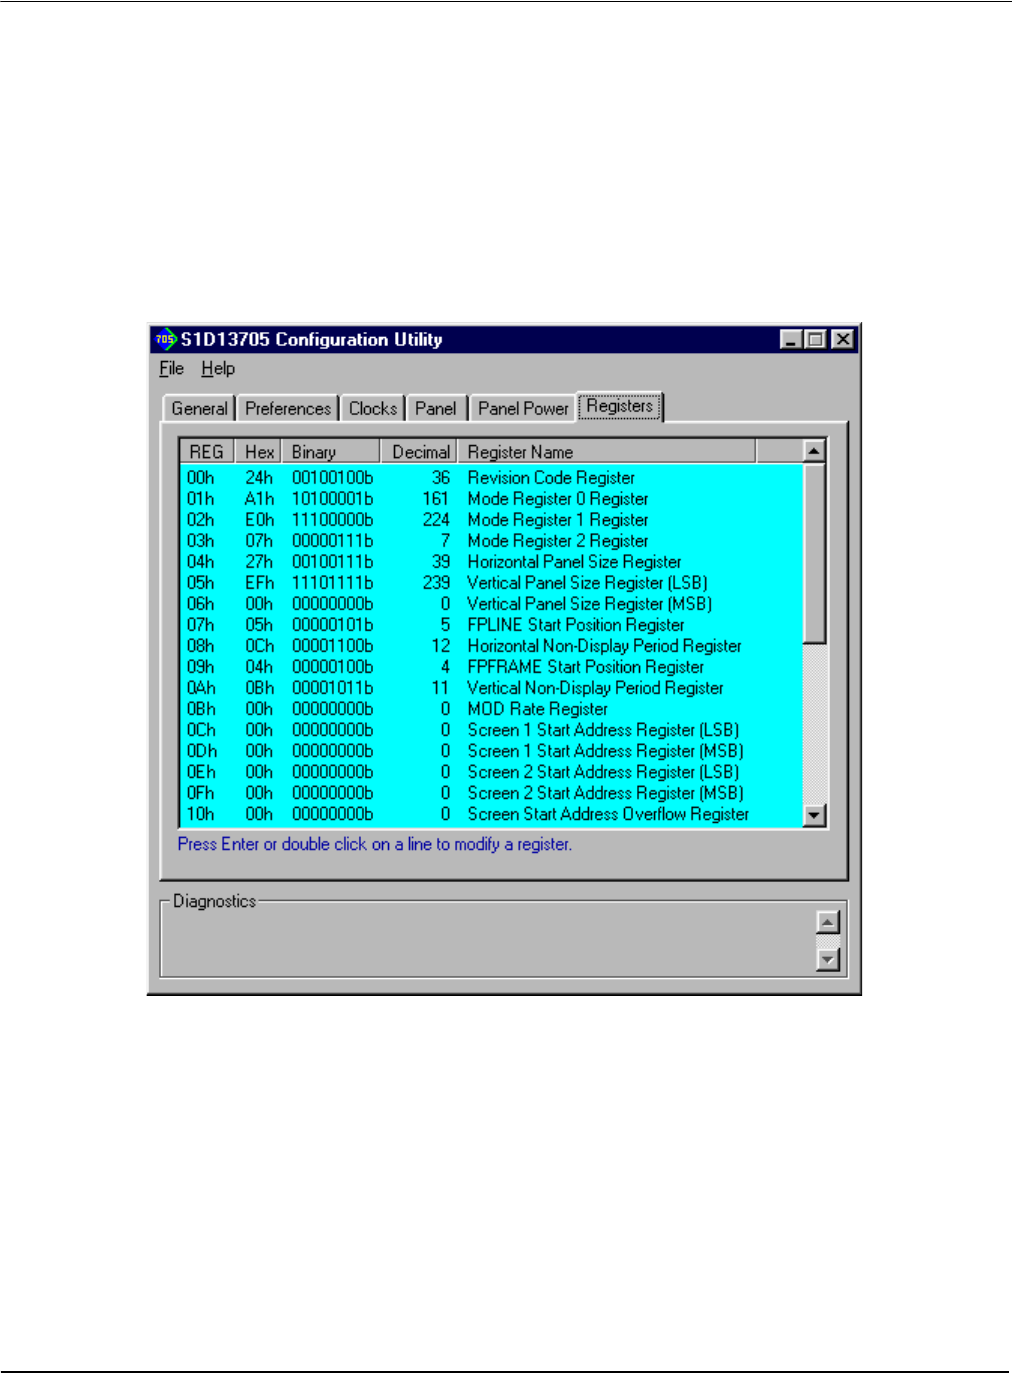The width and height of the screenshot is (1012, 1373).
Task: Click decimal value 239
Action: [436, 583]
